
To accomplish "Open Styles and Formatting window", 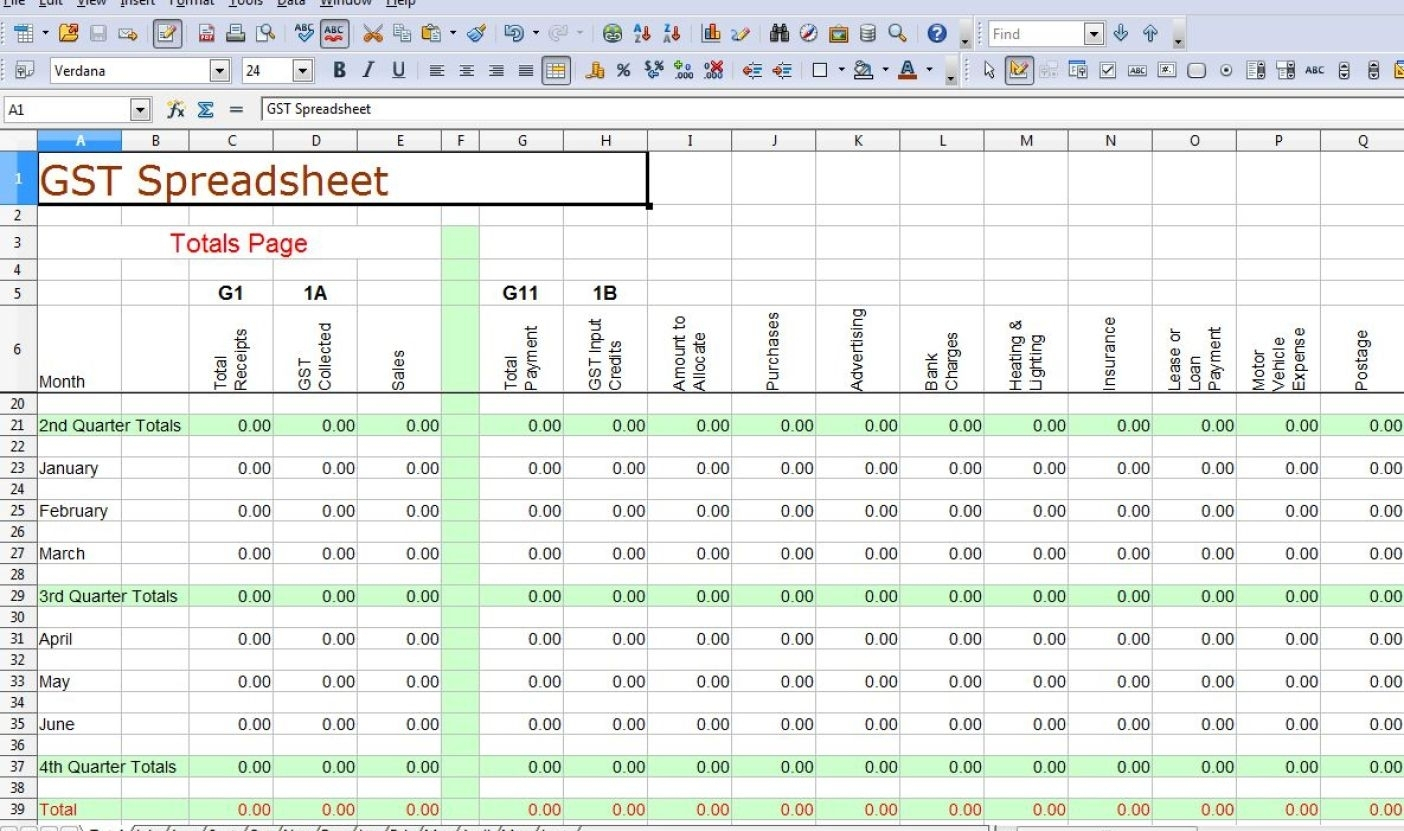I will (25, 71).
